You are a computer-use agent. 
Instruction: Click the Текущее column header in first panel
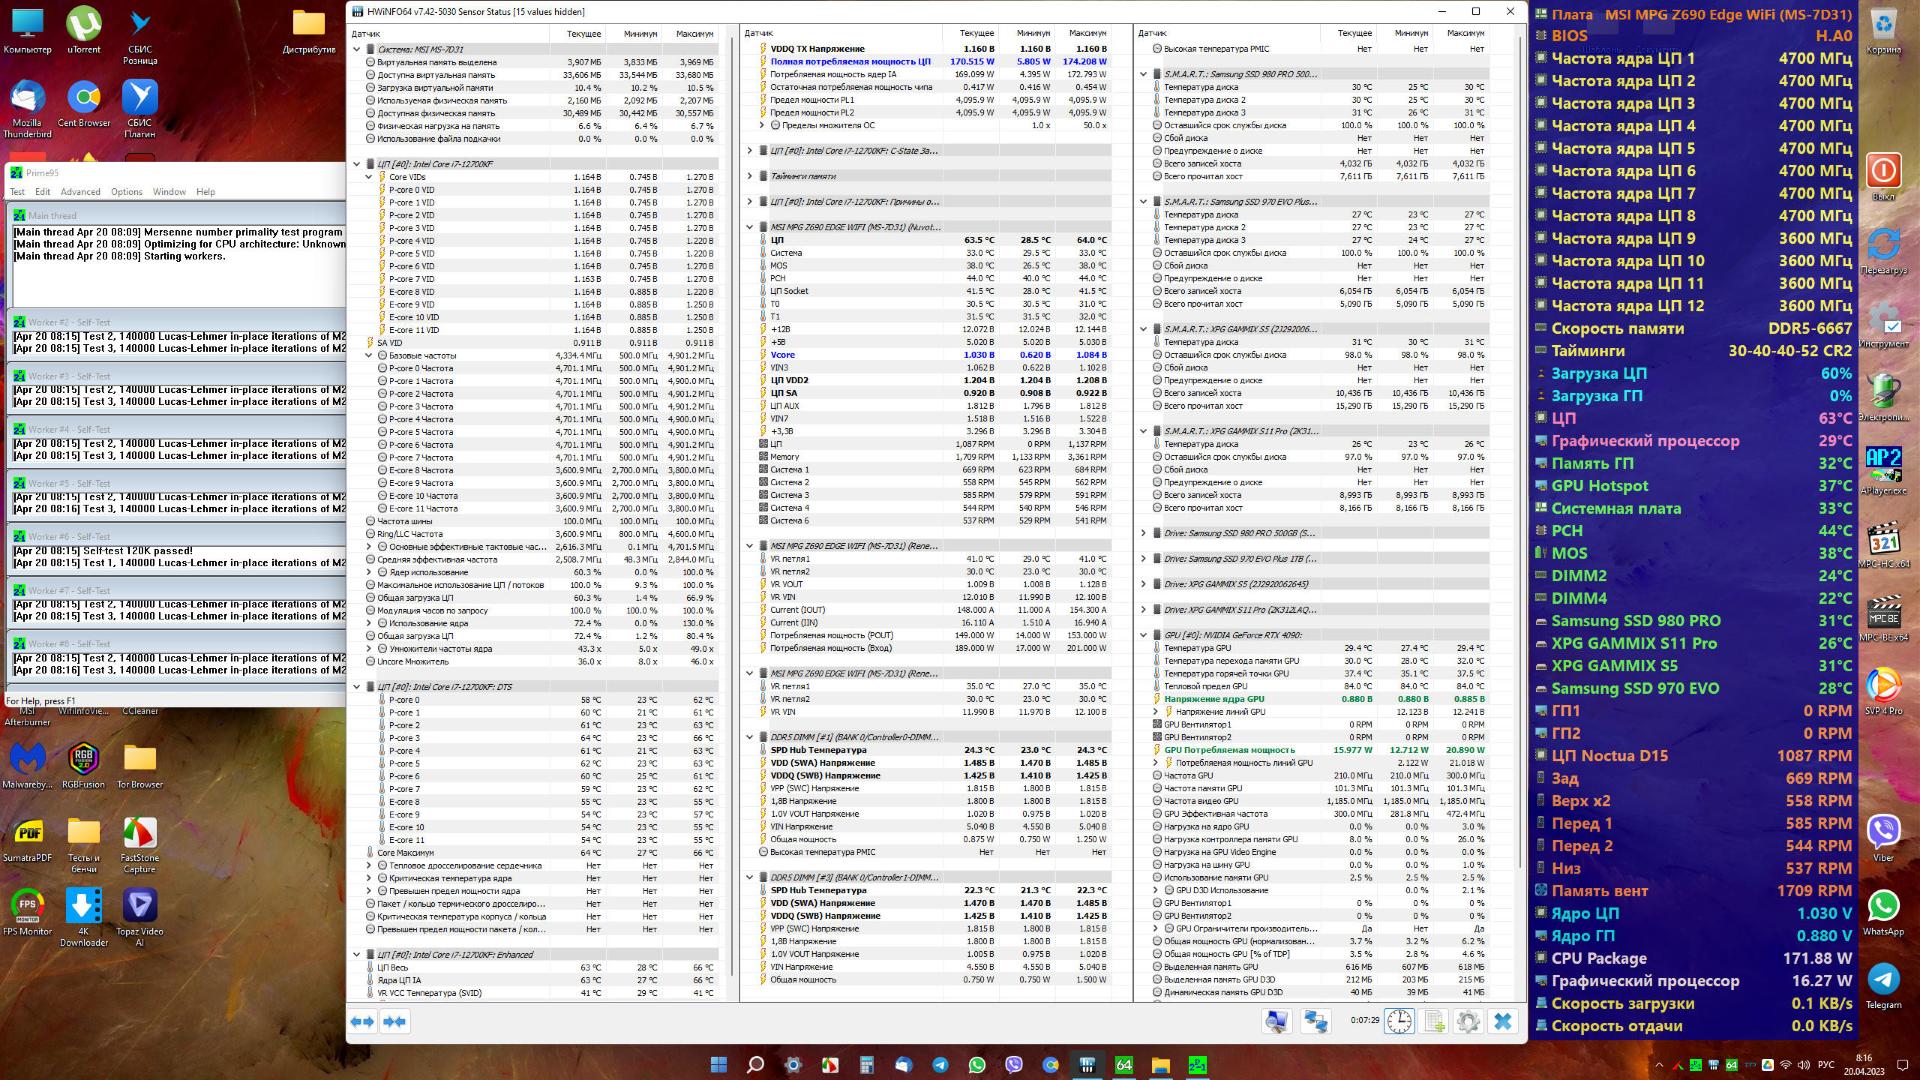coord(584,34)
